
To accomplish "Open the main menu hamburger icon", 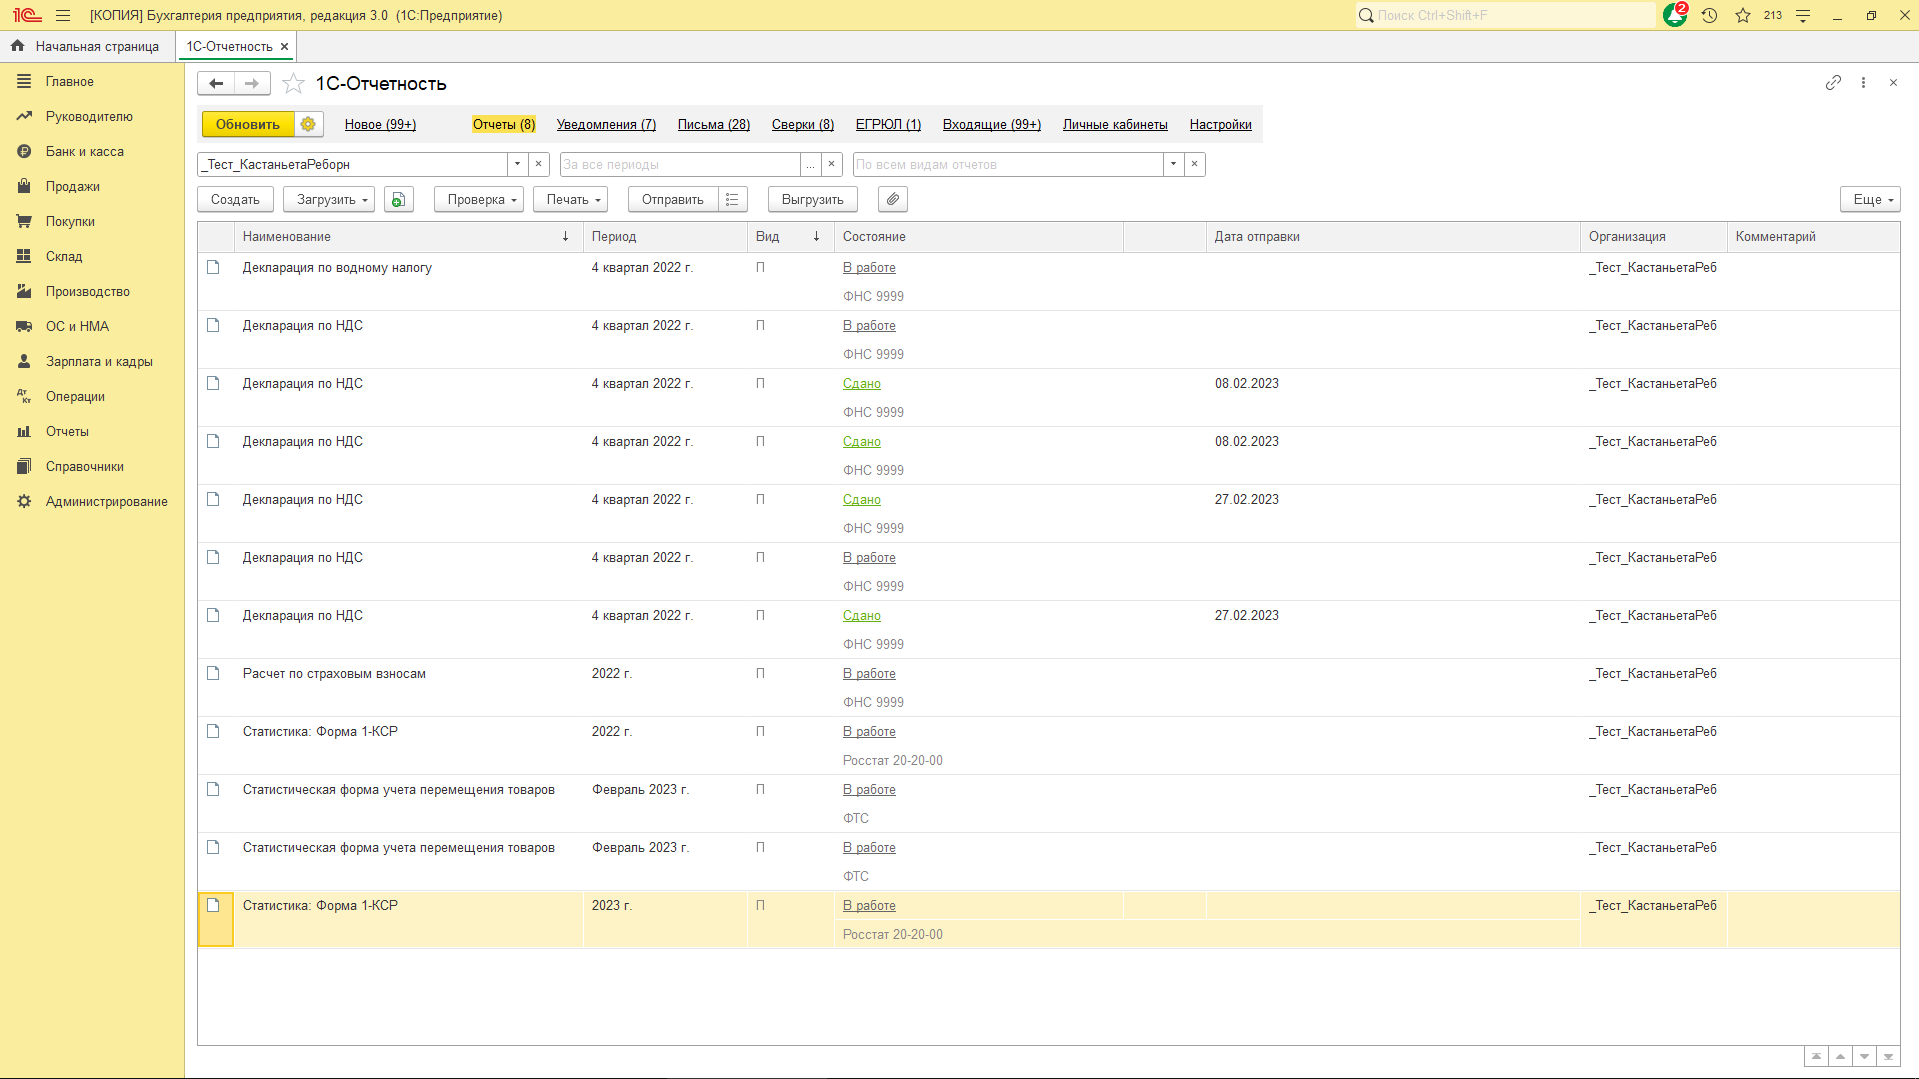I will tap(63, 15).
